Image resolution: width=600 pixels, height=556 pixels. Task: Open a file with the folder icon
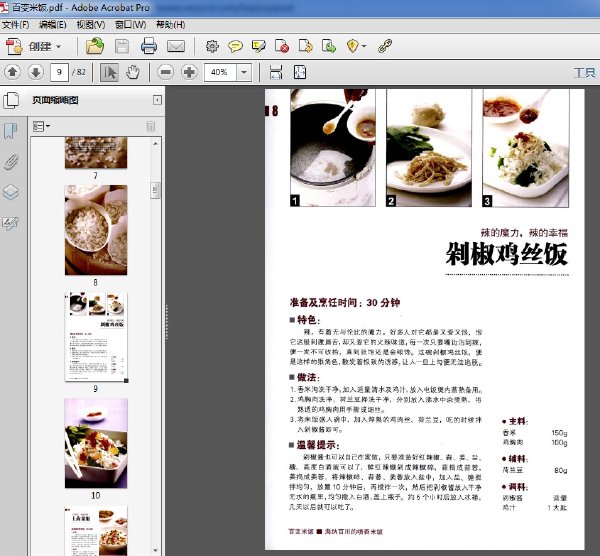[95, 46]
